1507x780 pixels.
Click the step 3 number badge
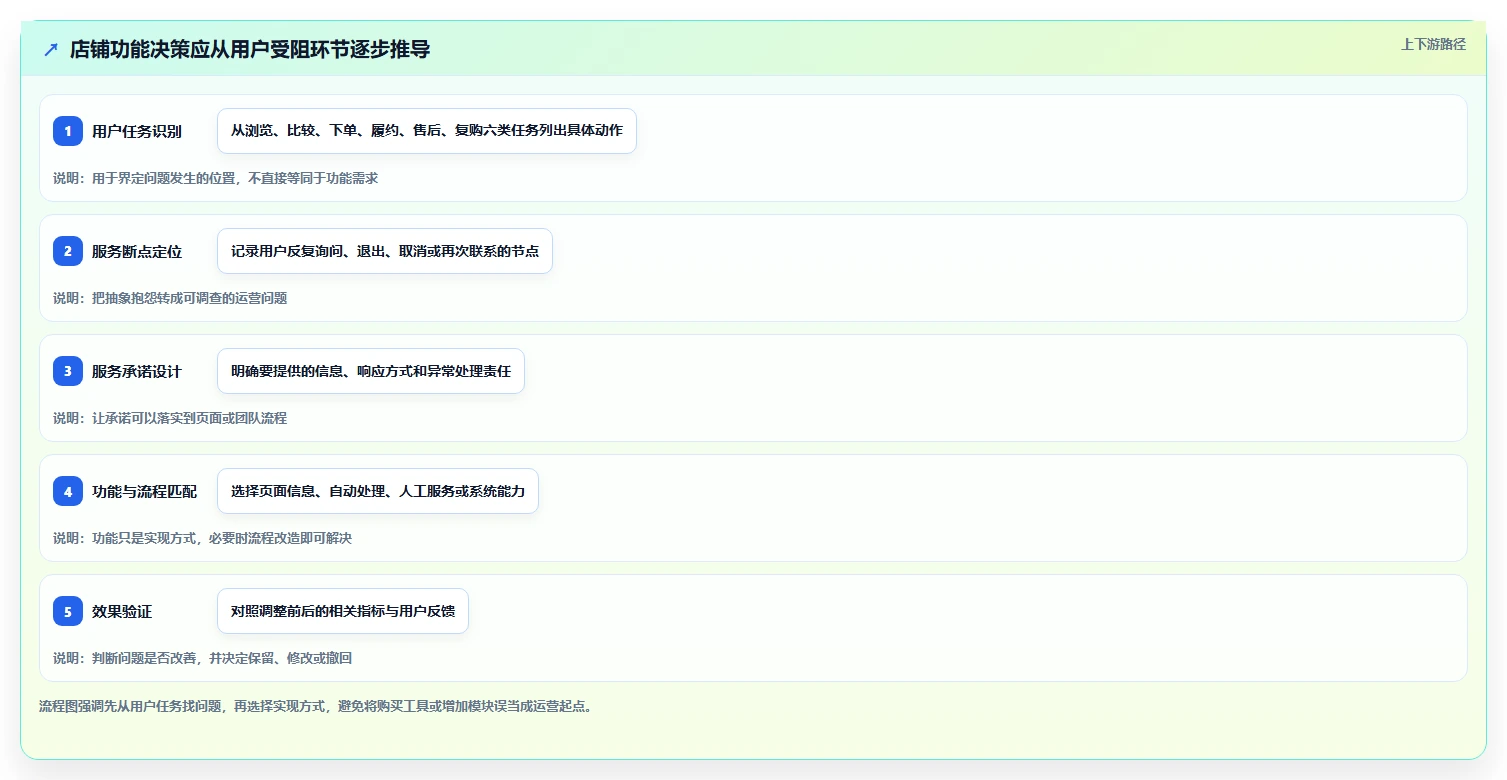click(x=68, y=371)
